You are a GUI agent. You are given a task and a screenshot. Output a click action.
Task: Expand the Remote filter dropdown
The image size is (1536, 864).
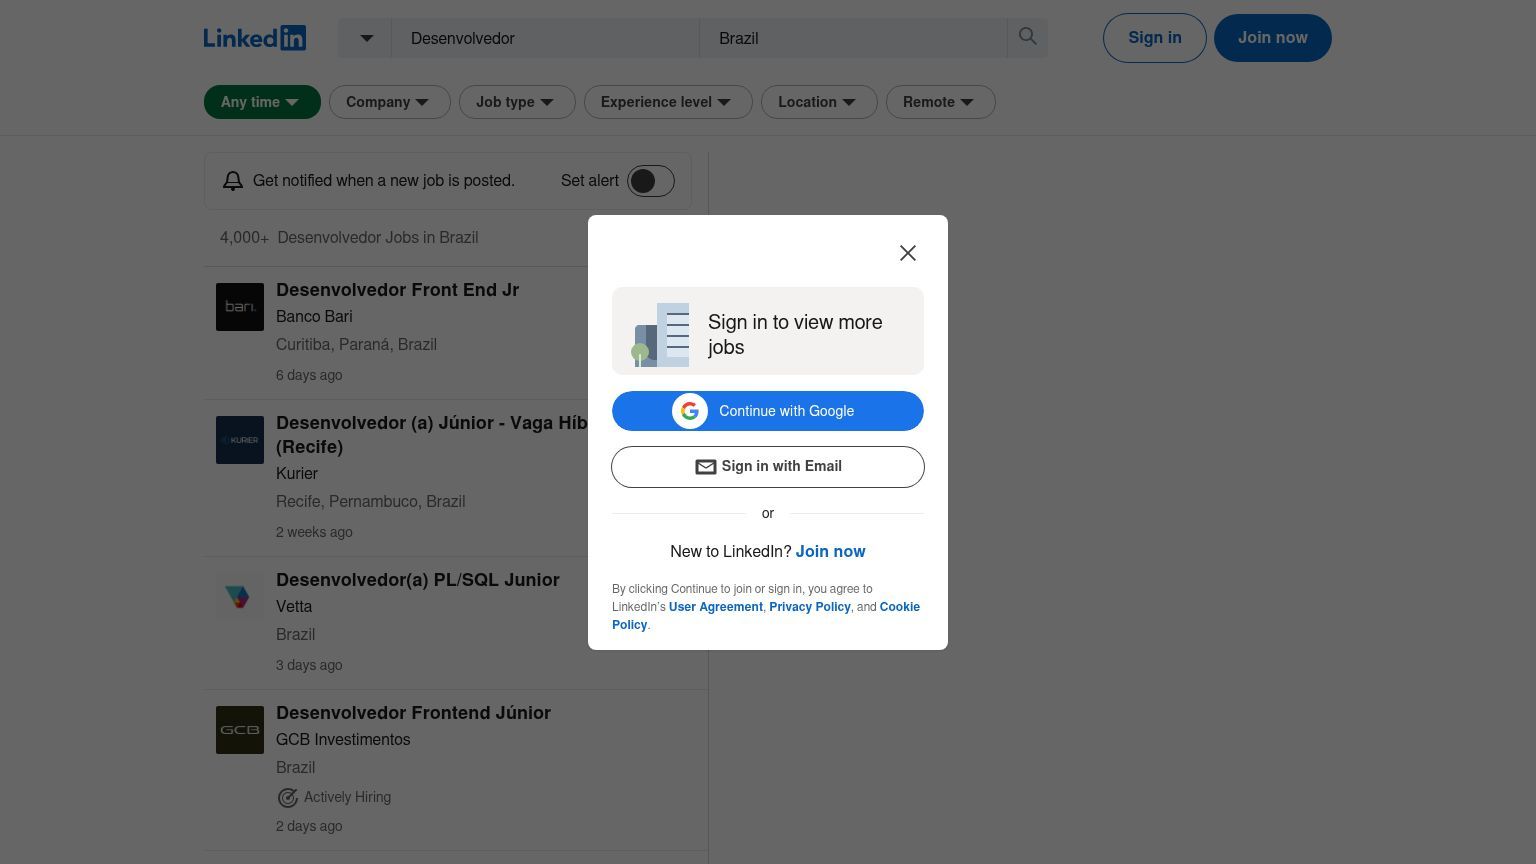click(941, 102)
